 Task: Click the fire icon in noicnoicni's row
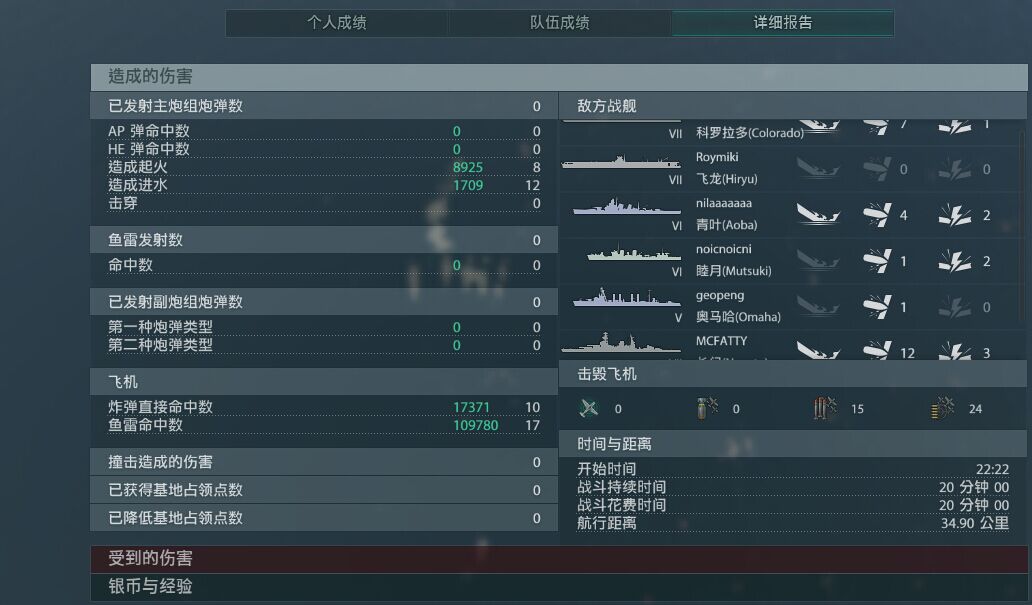tap(954, 261)
